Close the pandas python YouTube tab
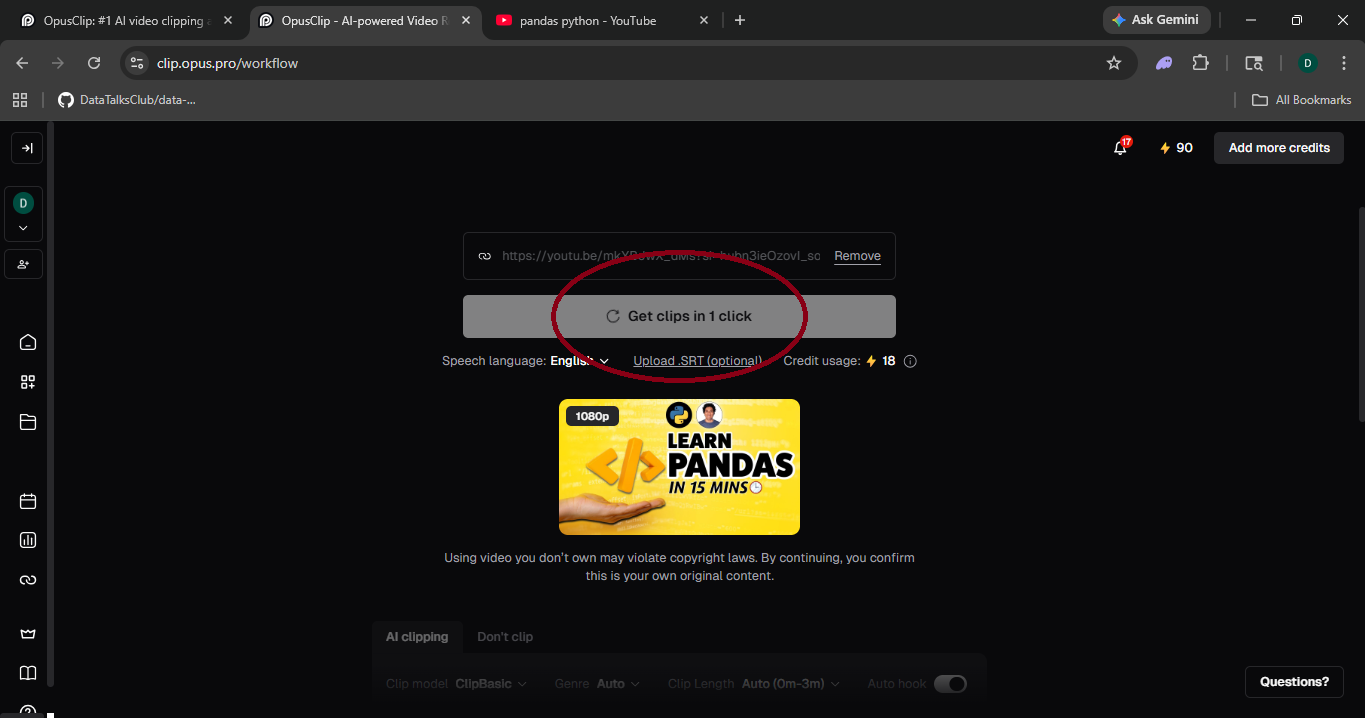This screenshot has width=1365, height=718. pyautogui.click(x=704, y=20)
